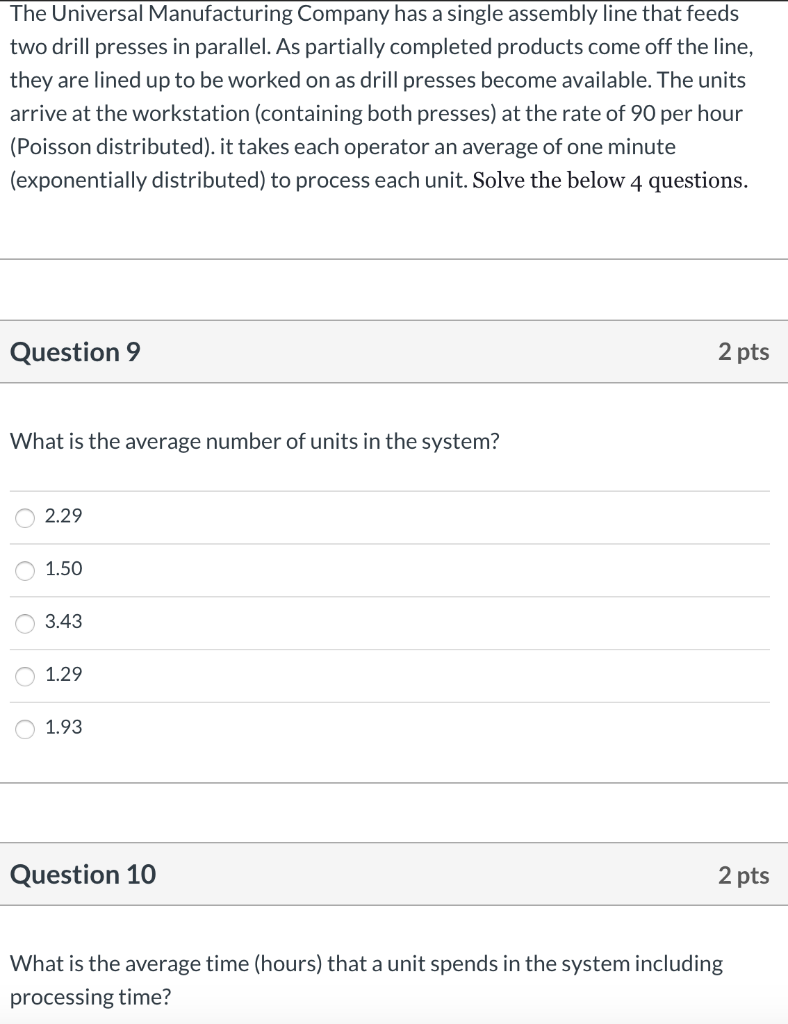Click the unselected circle next to 2.29
This screenshot has height=1024, width=788.
click(23, 517)
